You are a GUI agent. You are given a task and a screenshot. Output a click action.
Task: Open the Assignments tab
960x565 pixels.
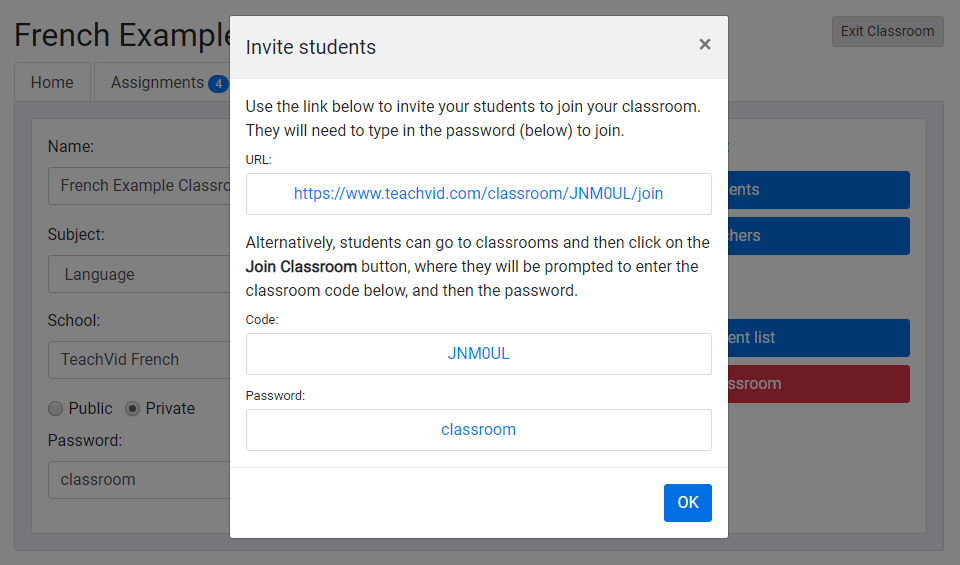pos(157,83)
